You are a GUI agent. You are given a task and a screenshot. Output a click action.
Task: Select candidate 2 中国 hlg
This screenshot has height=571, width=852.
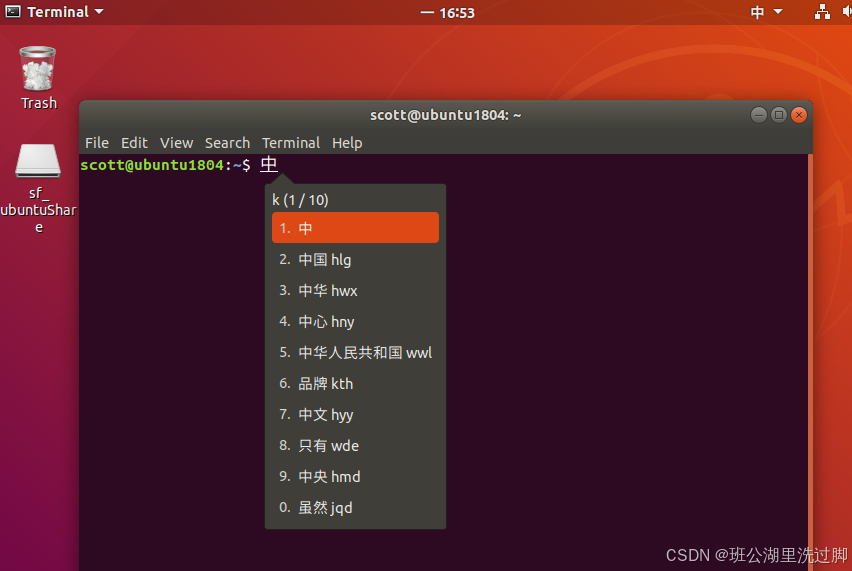(355, 259)
